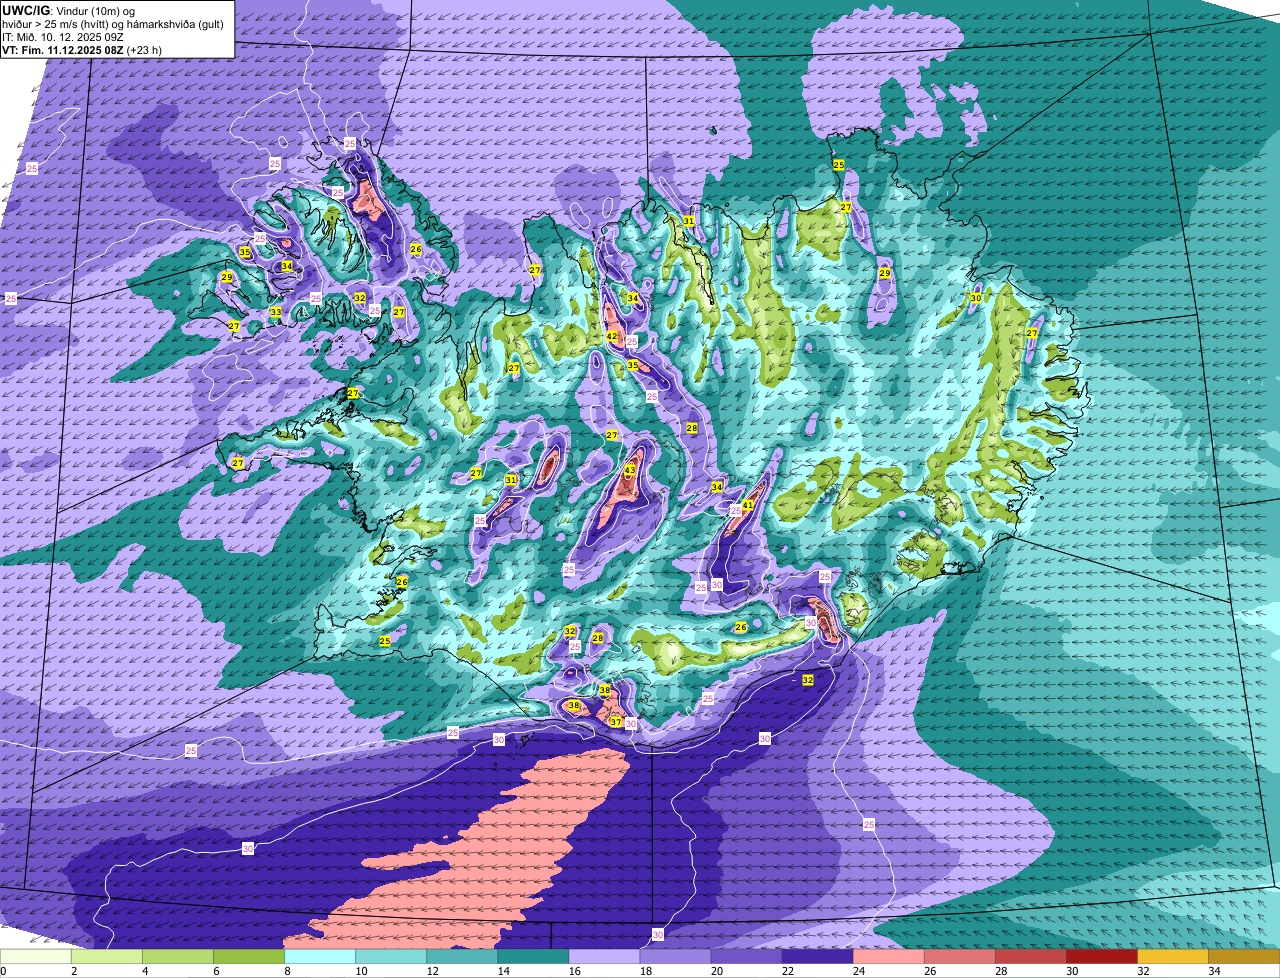Click the legend swatch between 2 and 4
1280x978 pixels.
[x=107, y=957]
